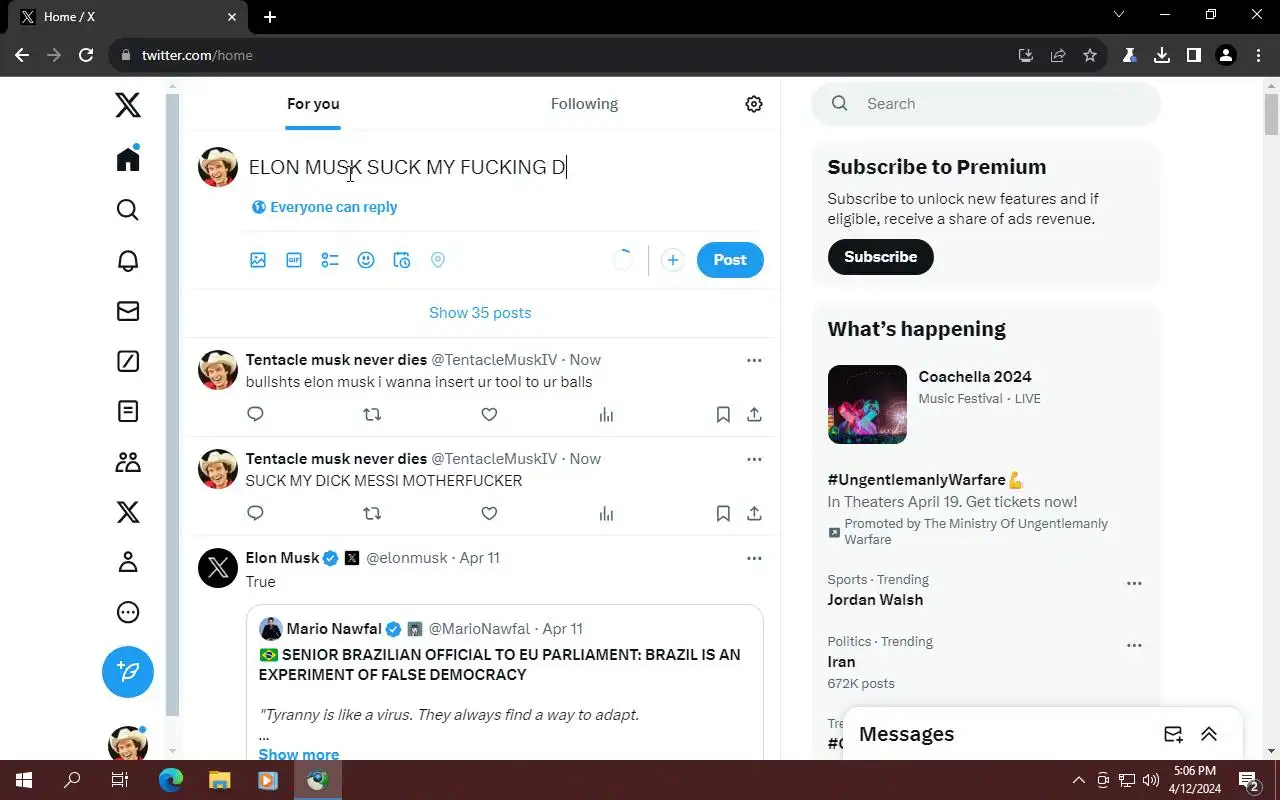Open emoji picker in composer

[x=366, y=260]
